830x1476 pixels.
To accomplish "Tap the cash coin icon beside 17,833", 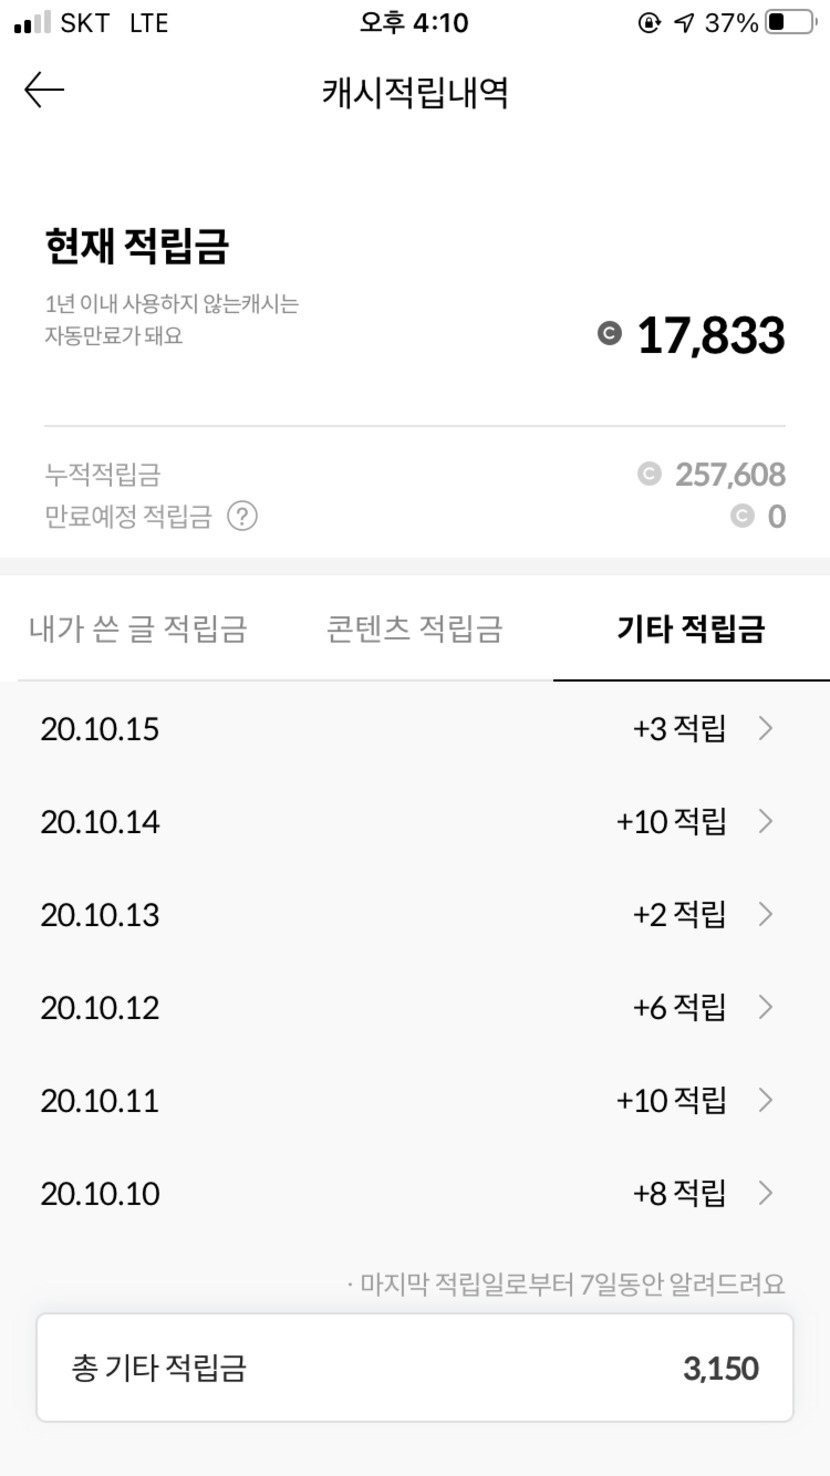I will pos(609,334).
